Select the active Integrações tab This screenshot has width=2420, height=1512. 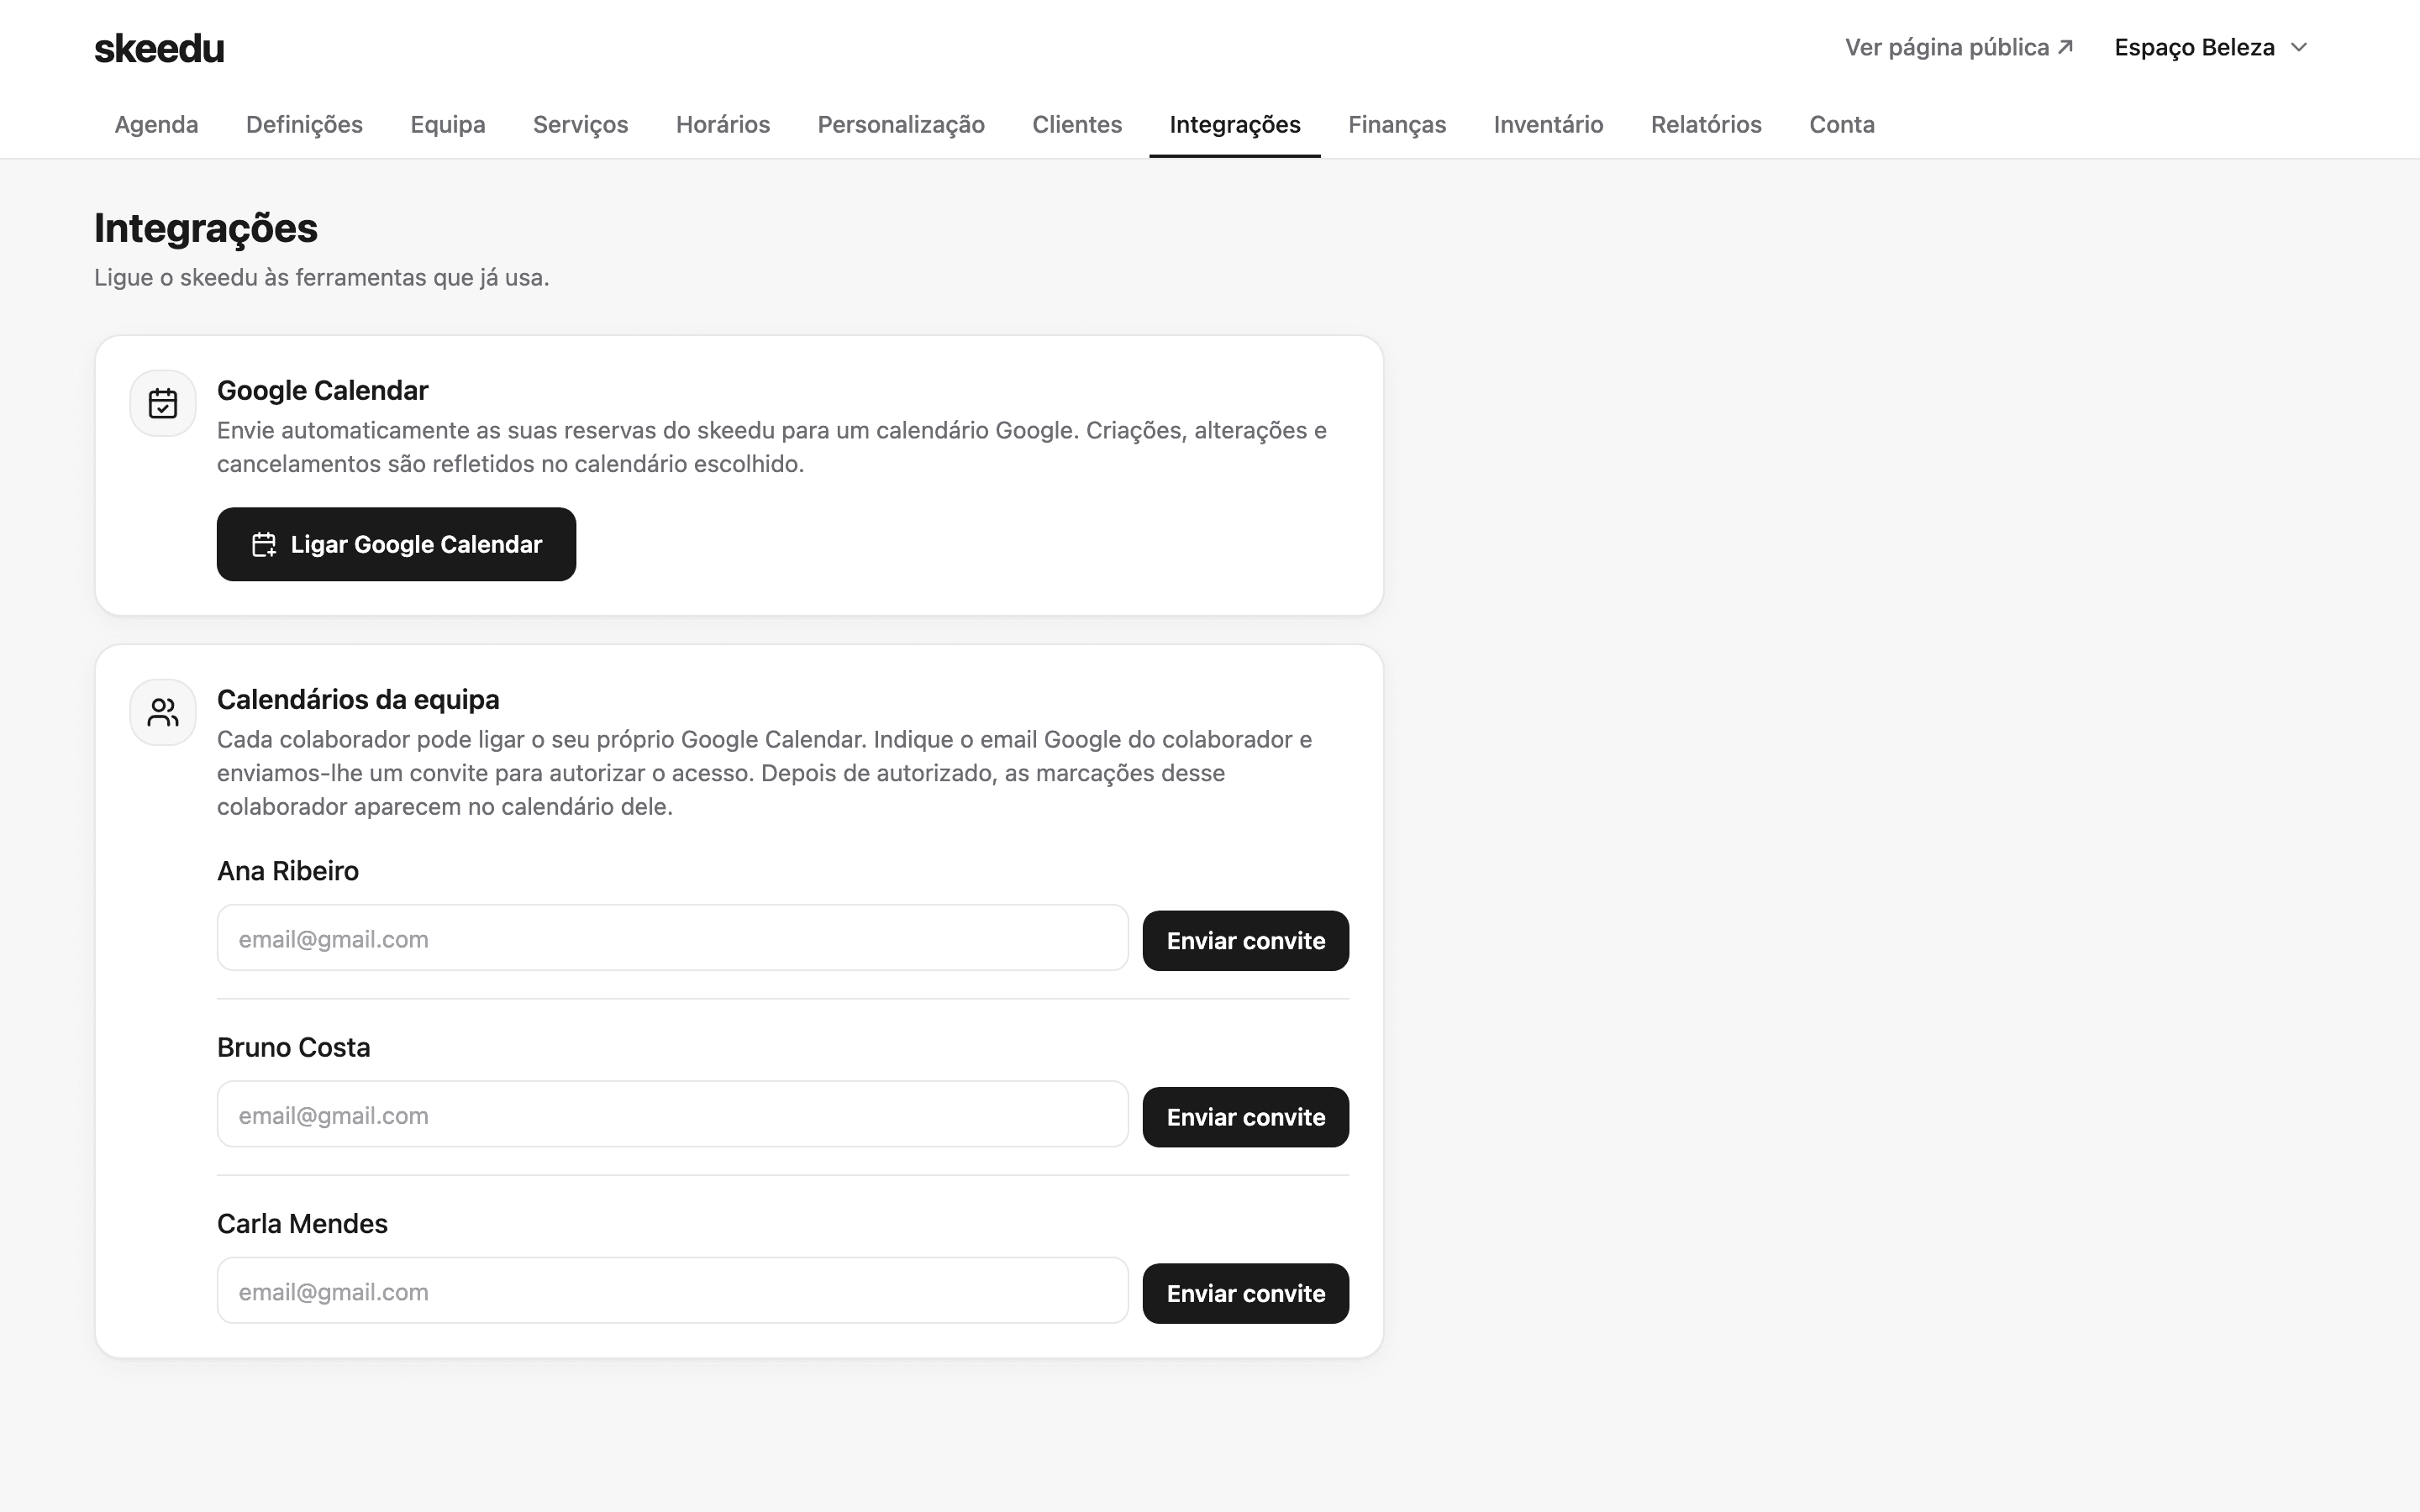click(1235, 124)
